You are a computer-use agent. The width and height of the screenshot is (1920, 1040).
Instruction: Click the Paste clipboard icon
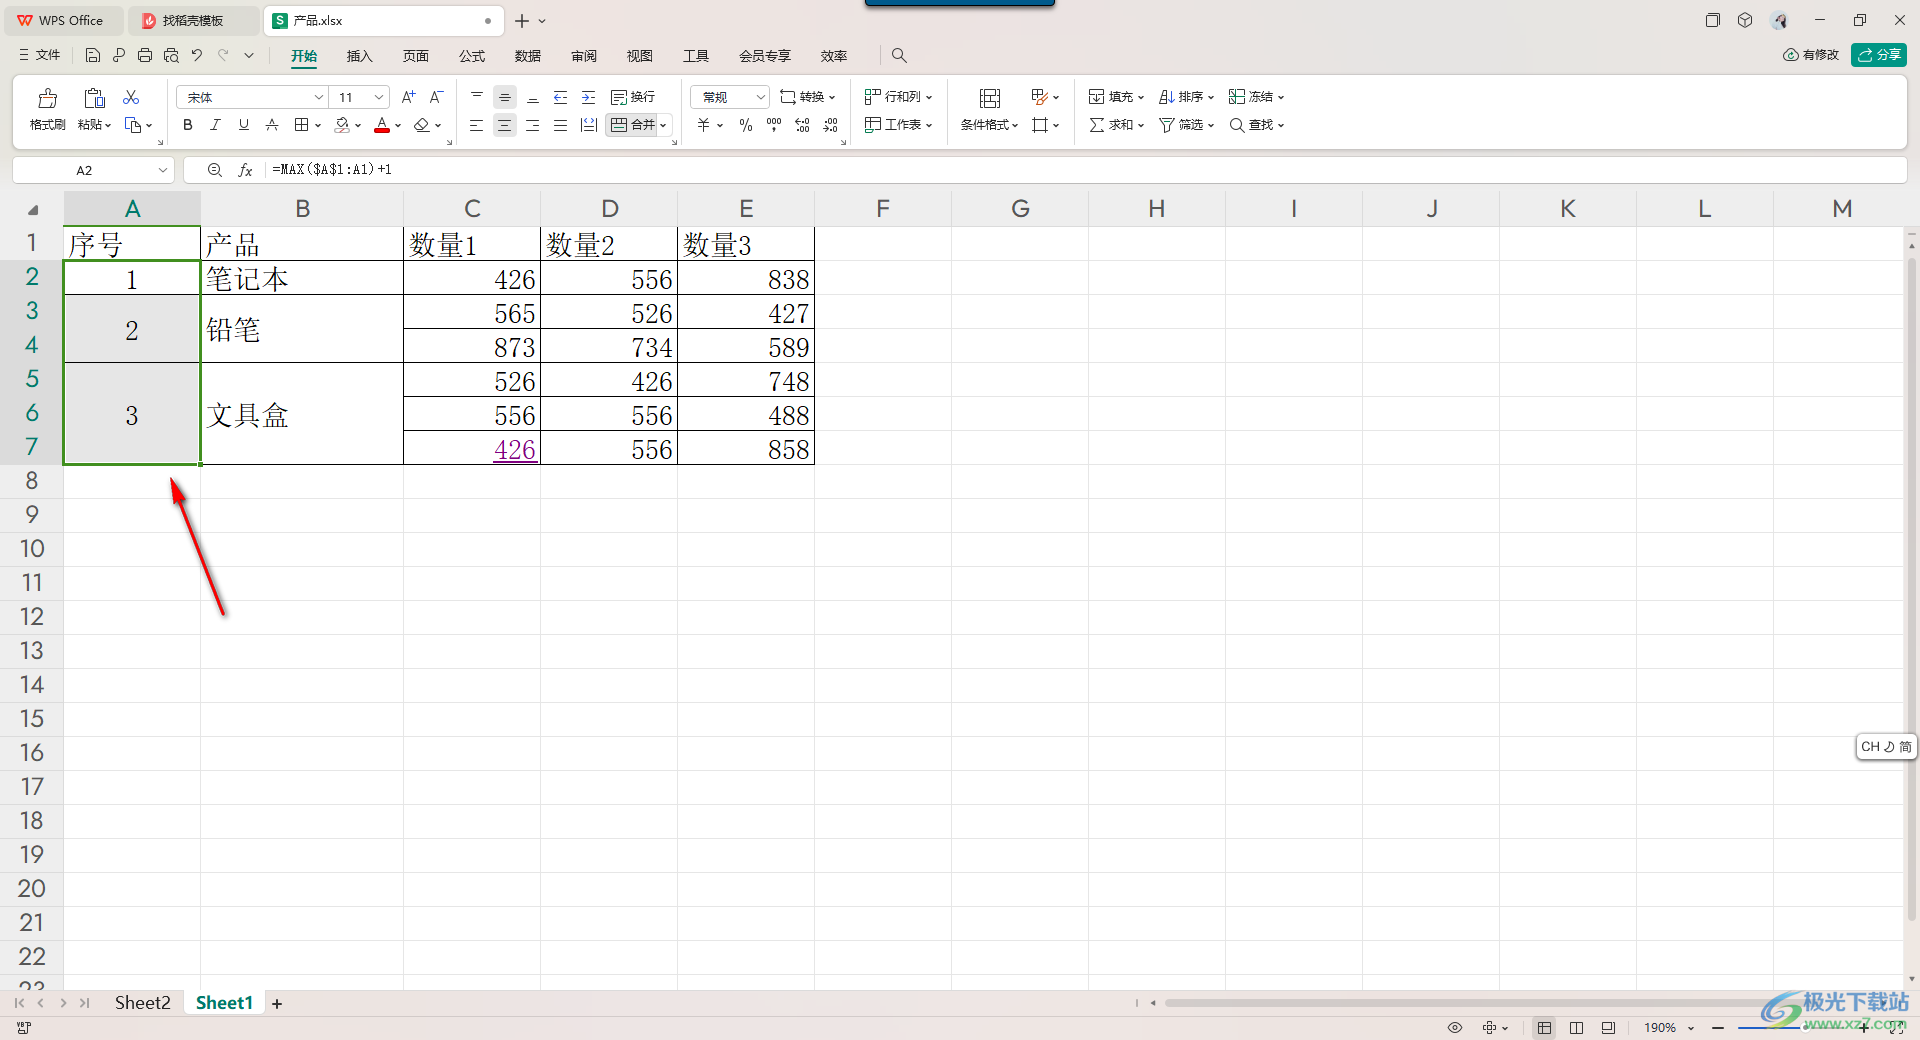pyautogui.click(x=94, y=98)
